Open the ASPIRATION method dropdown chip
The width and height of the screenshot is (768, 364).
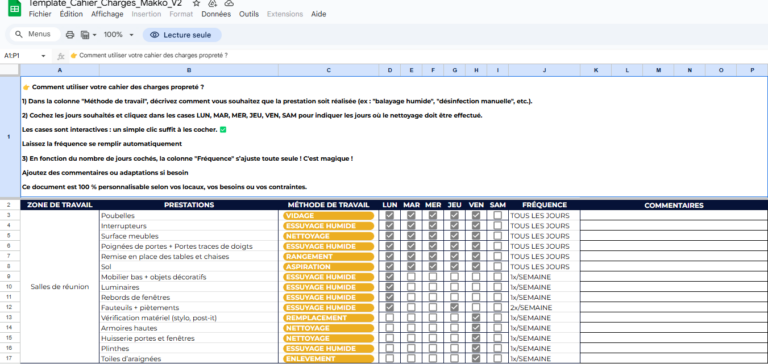(x=328, y=267)
